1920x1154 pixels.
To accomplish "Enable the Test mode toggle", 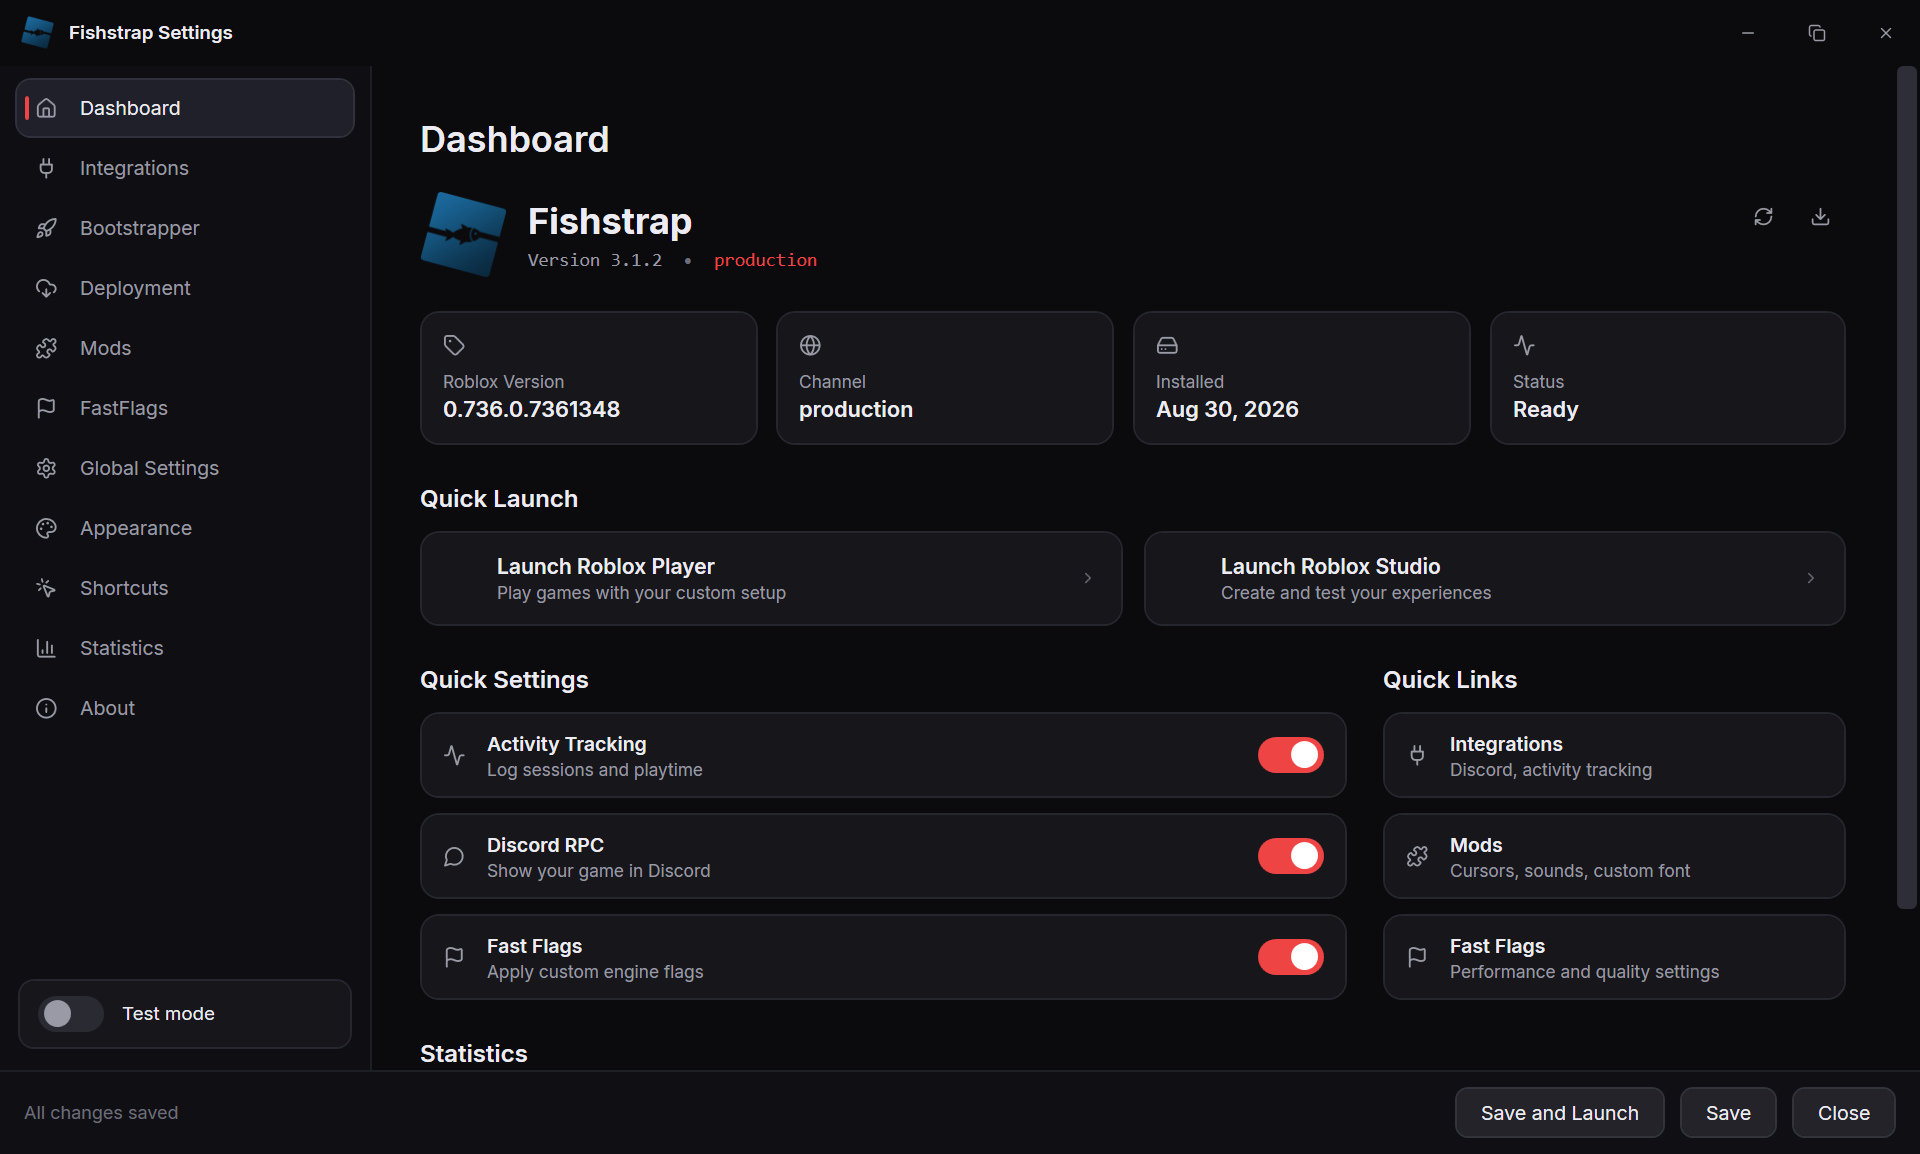I will tap(70, 1014).
